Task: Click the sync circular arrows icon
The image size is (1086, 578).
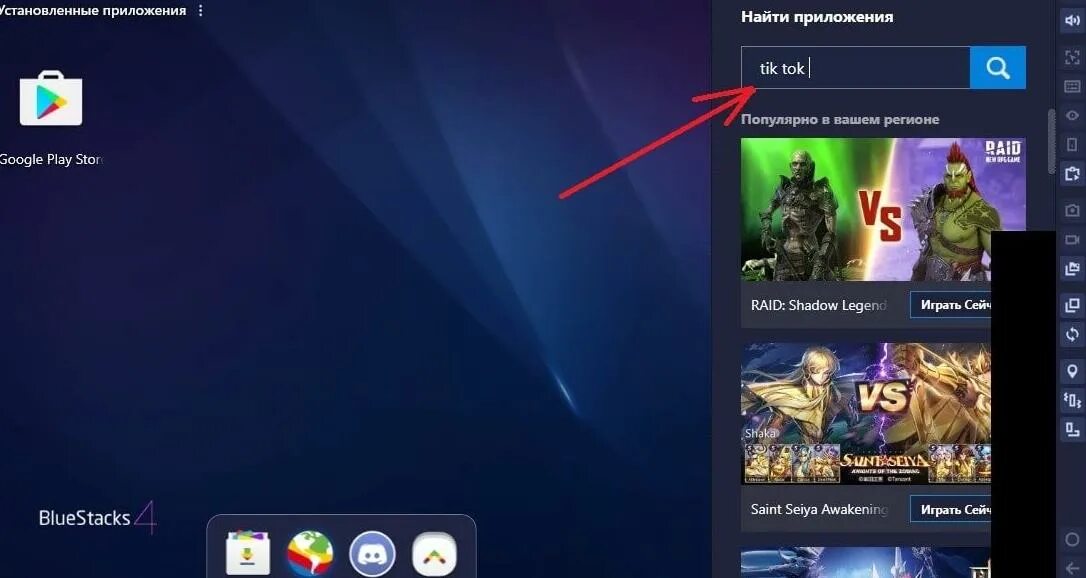Action: 1071,334
